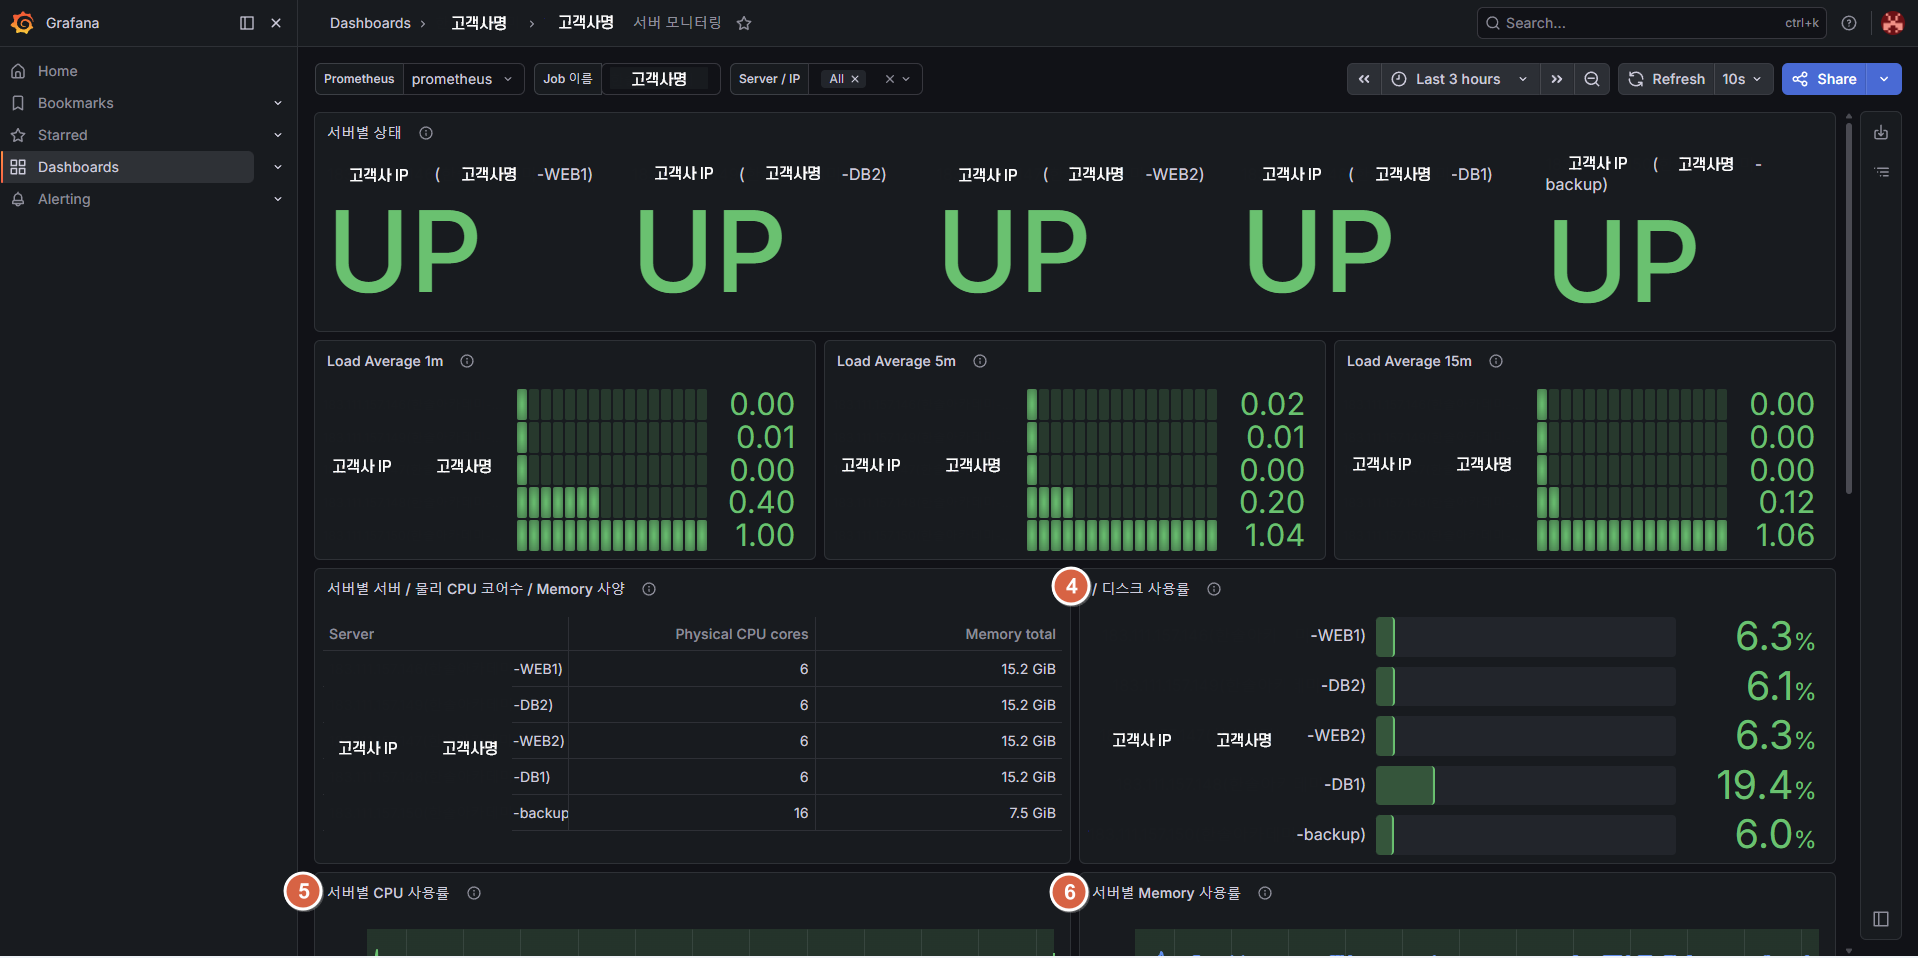Viewport: 1918px width, 958px height.
Task: Shift time range forward
Action: coord(1556,79)
